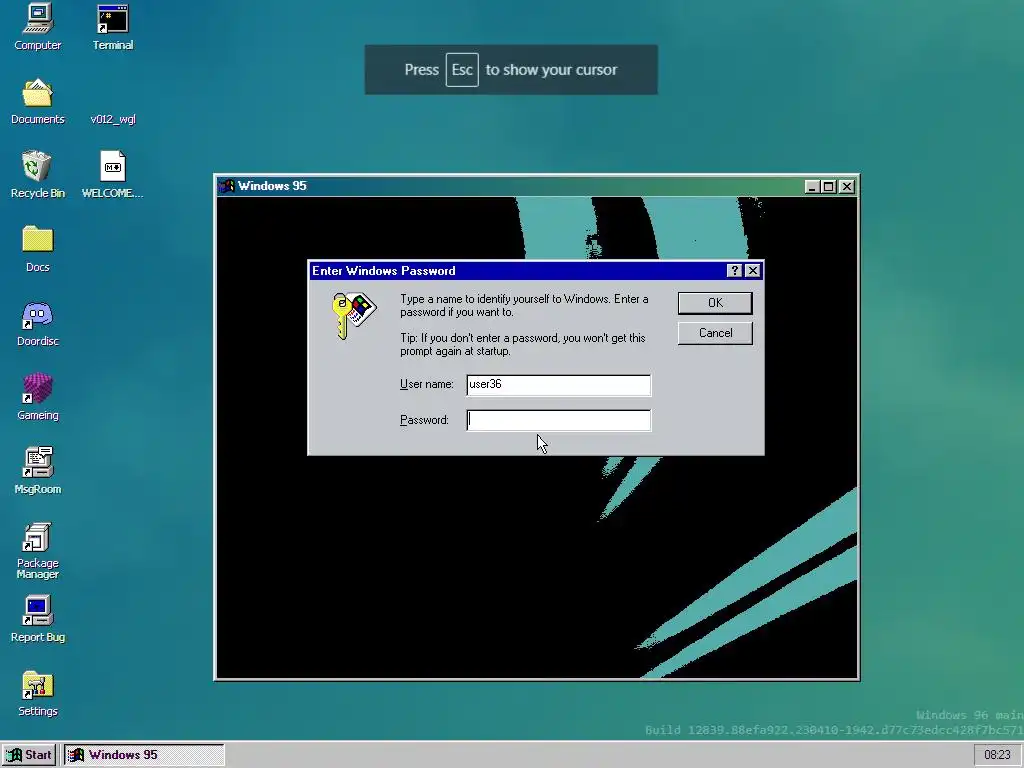The height and width of the screenshot is (768, 1024).
Task: Click the 'Password:' label text
Action: (x=424, y=420)
